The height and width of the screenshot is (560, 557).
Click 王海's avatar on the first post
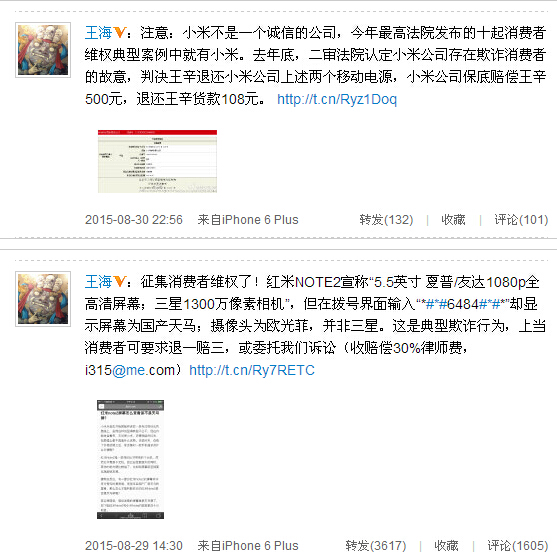pyautogui.click(x=43, y=50)
